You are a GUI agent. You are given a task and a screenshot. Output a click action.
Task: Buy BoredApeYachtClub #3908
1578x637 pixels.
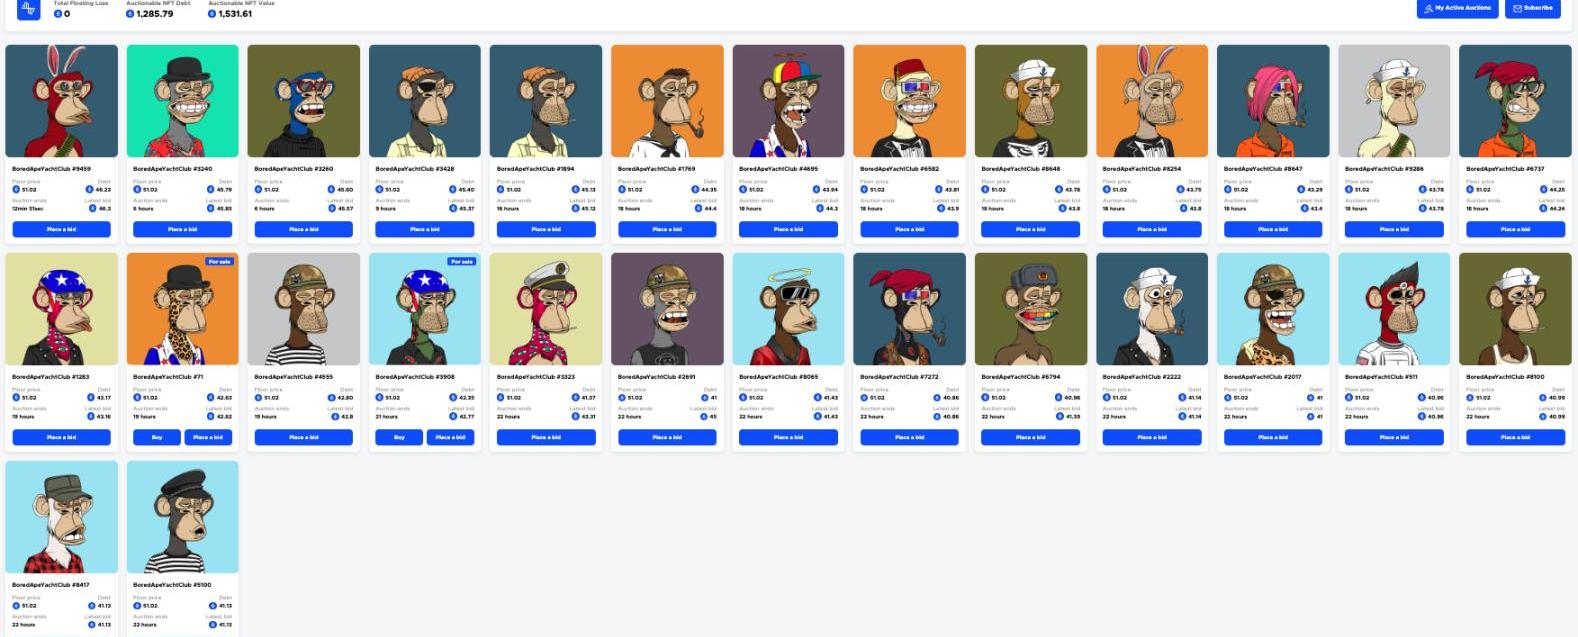(399, 437)
